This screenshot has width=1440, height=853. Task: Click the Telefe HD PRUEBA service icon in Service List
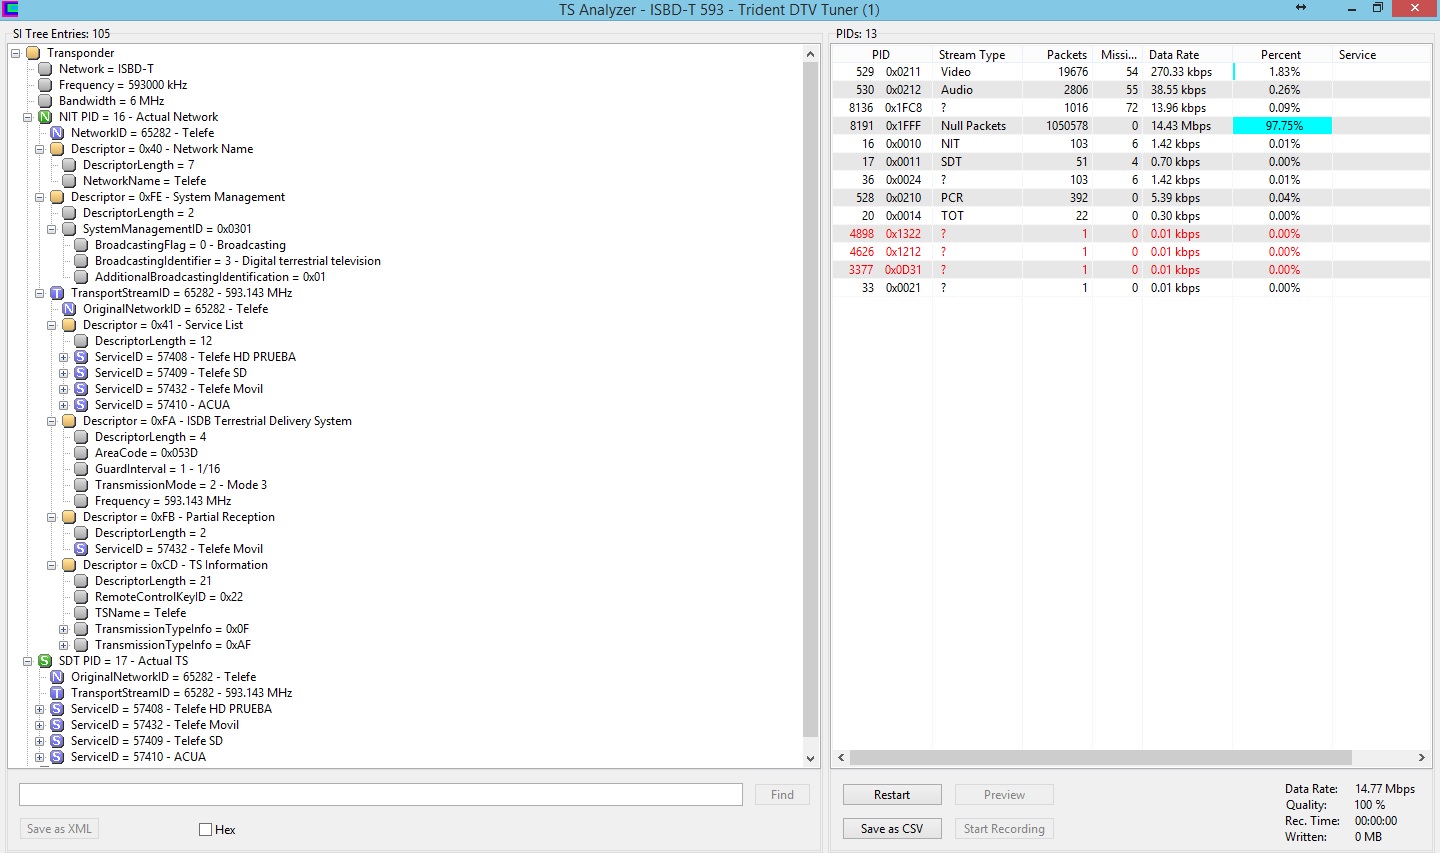pos(81,357)
